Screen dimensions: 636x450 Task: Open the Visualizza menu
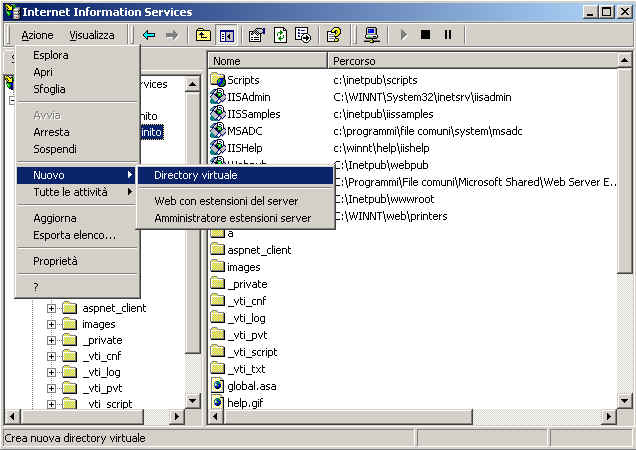[x=92, y=35]
